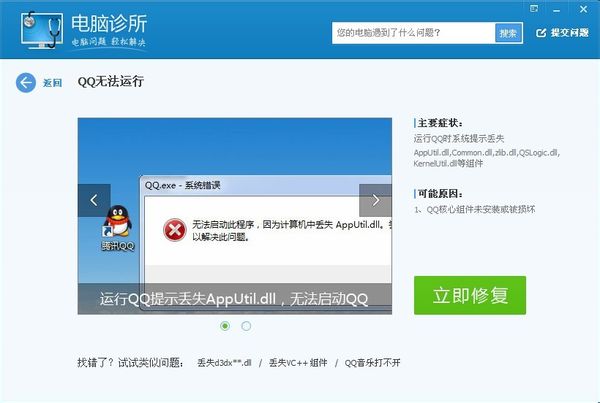The image size is (600, 403).
Task: Open the title bar menu icon beside minimize
Action: [x=534, y=9]
